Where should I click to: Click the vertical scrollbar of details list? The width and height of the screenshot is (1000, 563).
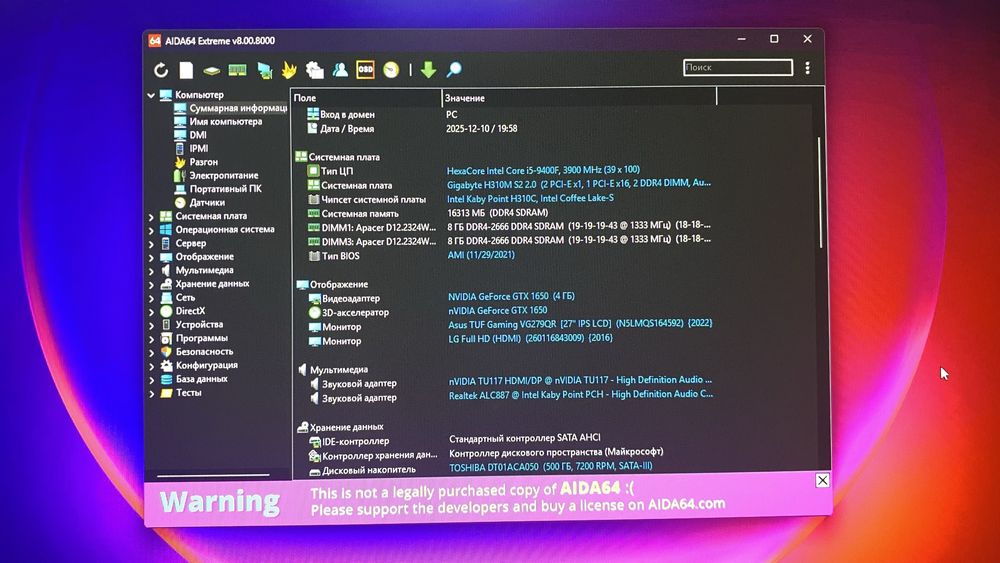point(820,191)
